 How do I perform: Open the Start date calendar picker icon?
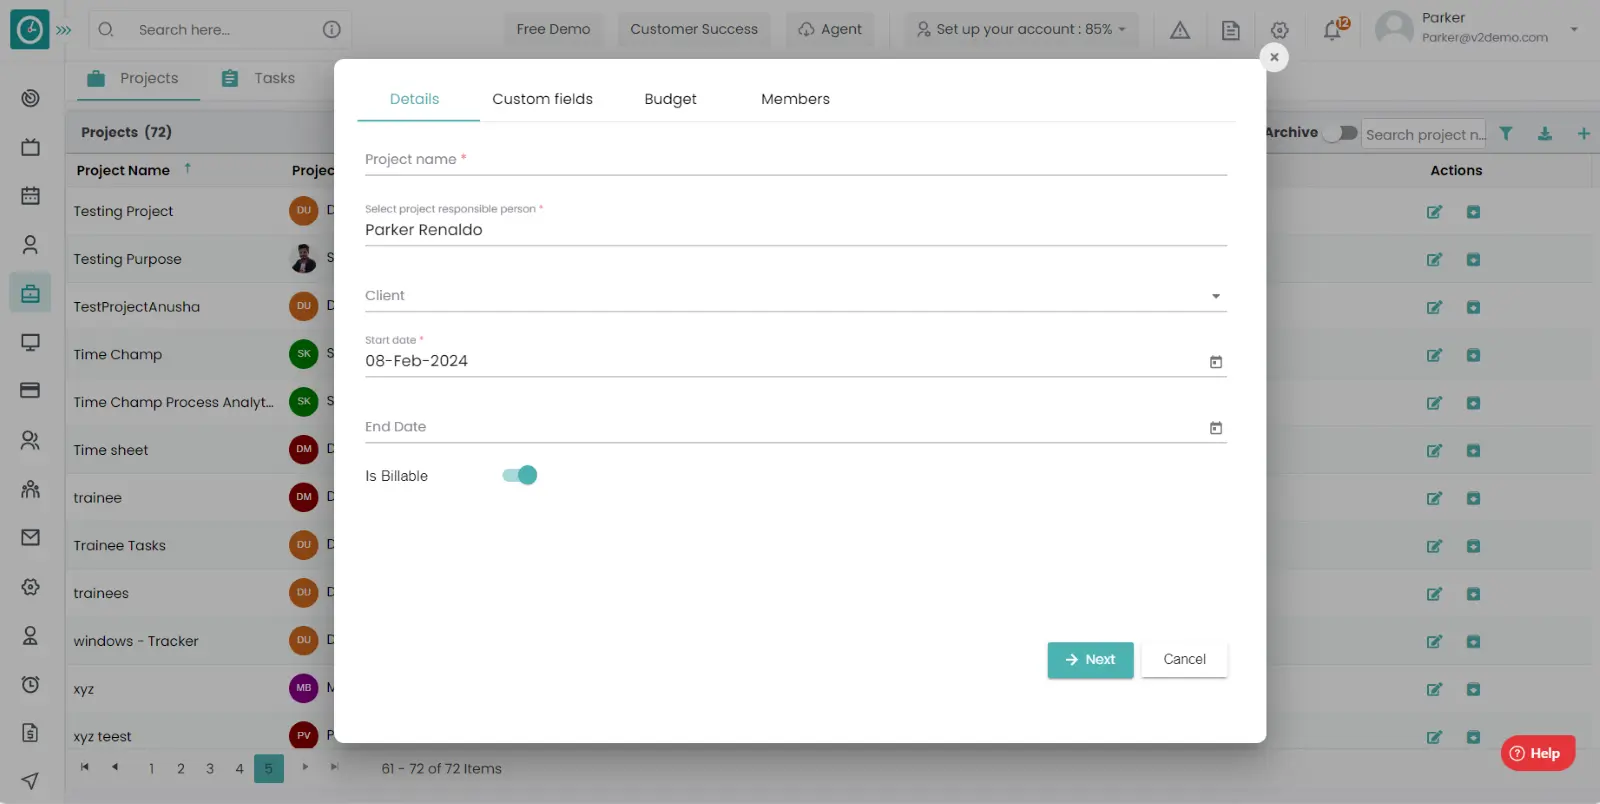point(1216,362)
